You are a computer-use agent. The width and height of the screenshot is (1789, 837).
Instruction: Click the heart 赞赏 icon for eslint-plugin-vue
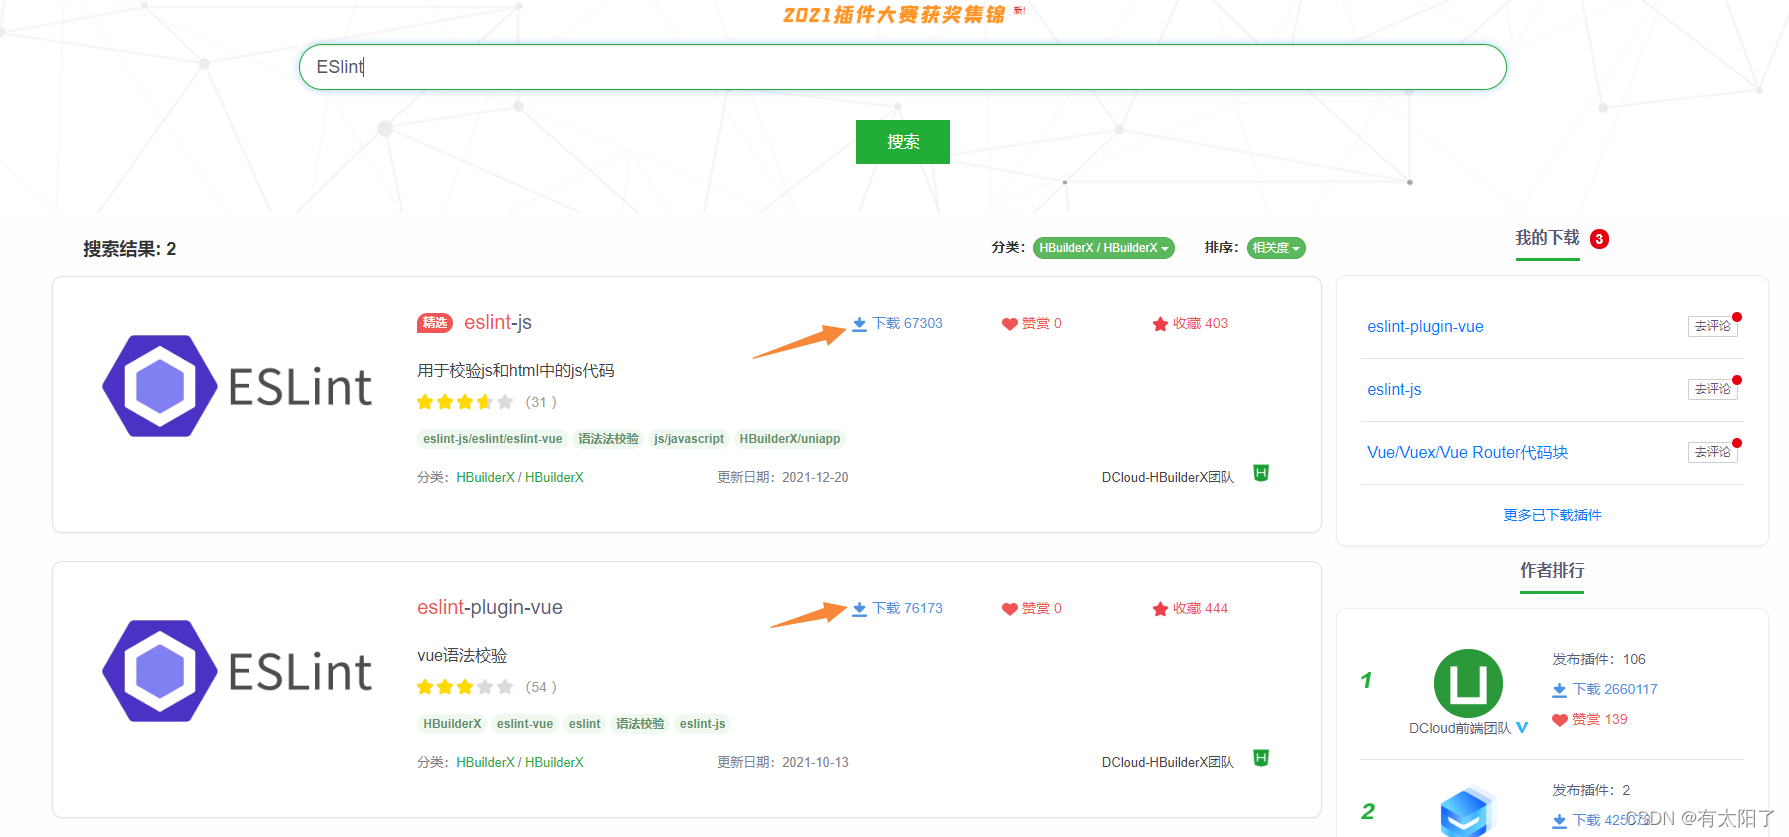pyautogui.click(x=1009, y=609)
